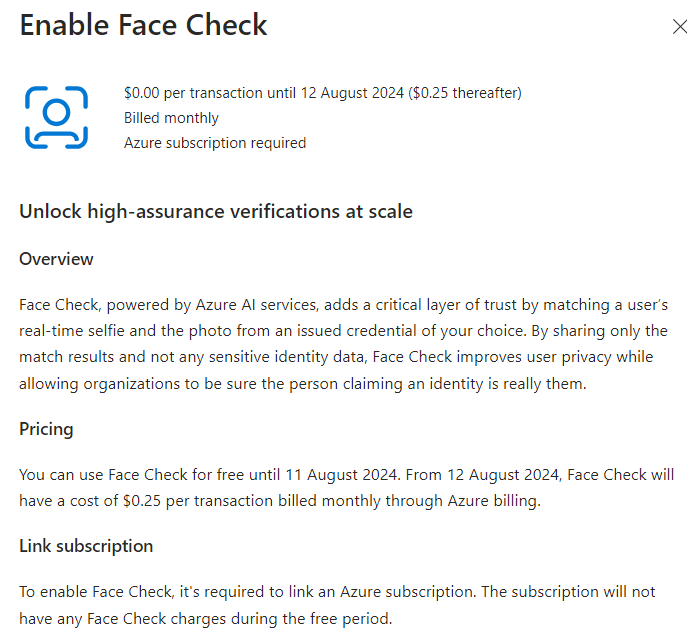The image size is (687, 637).
Task: Click the Pricing heading
Action: (46, 429)
